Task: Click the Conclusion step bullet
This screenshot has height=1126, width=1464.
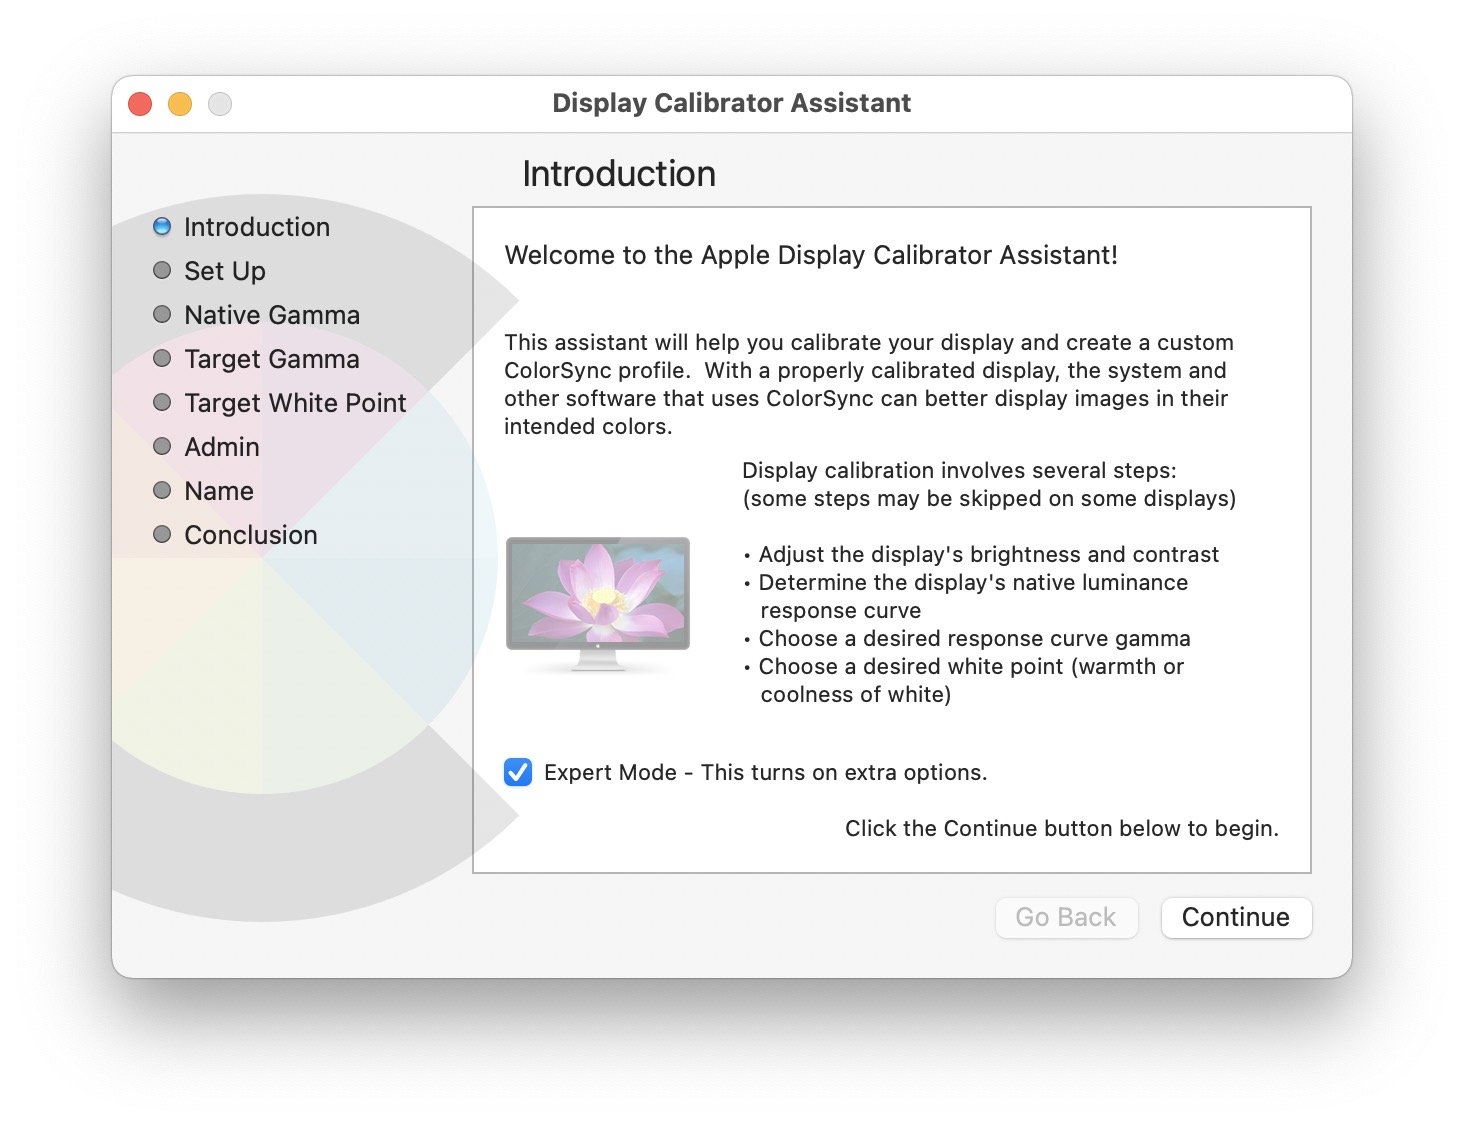Action: click(x=162, y=535)
